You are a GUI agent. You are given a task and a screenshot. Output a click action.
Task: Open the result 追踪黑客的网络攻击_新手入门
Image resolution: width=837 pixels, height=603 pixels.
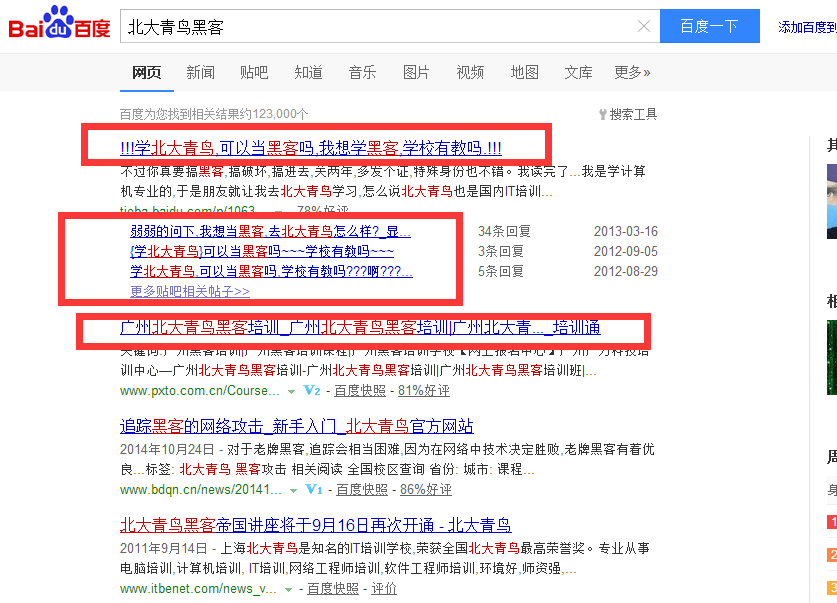tap(297, 426)
